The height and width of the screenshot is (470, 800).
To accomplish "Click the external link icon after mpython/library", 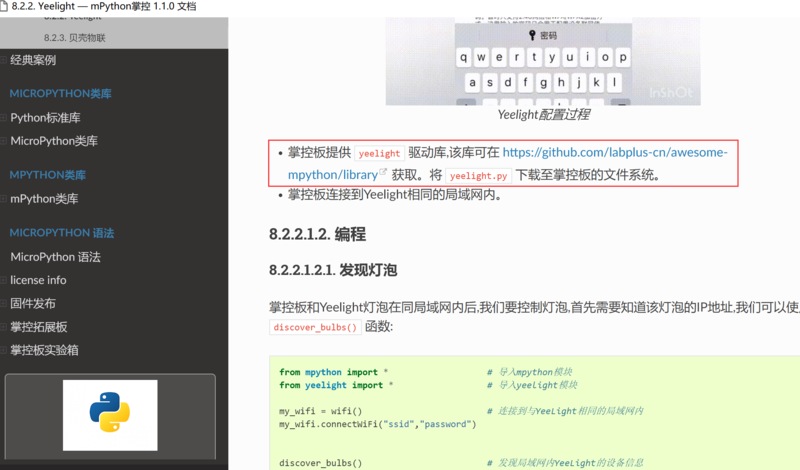I will [383, 172].
